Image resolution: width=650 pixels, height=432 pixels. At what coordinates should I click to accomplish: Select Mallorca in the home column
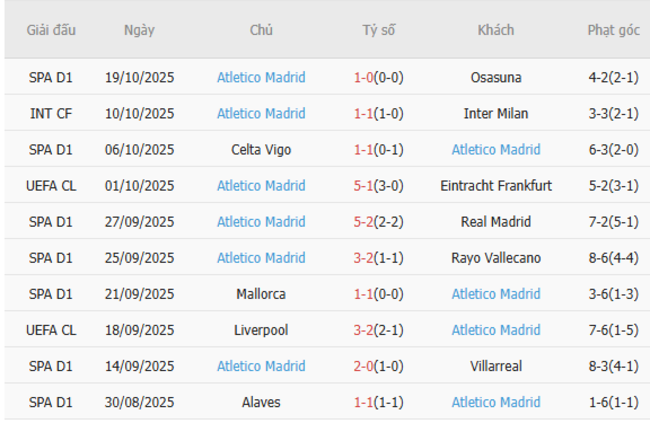coord(261,293)
